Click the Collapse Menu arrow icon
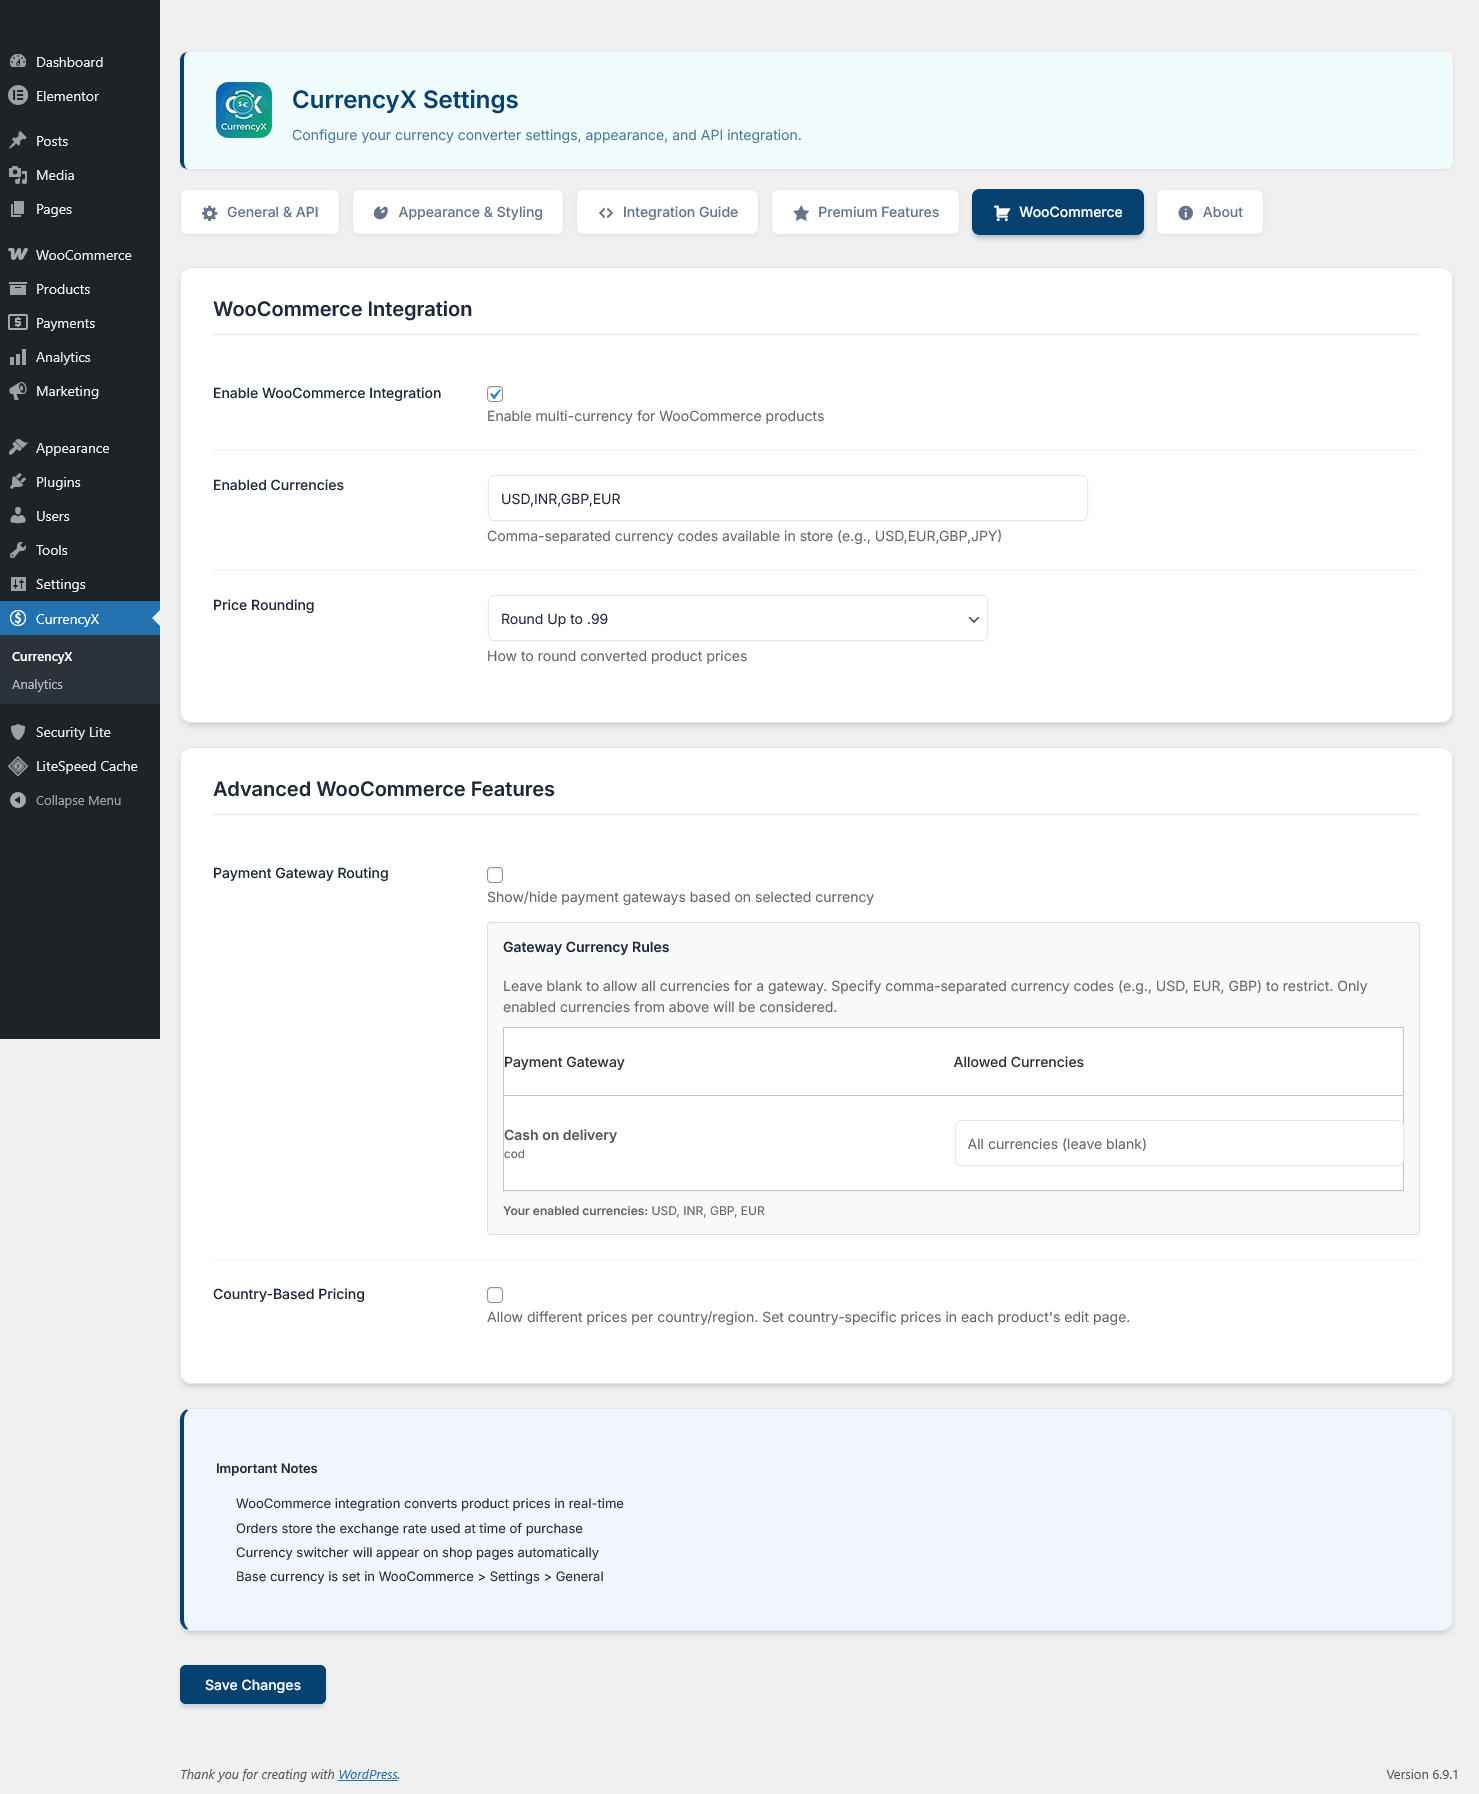The width and height of the screenshot is (1479, 1794). point(18,800)
